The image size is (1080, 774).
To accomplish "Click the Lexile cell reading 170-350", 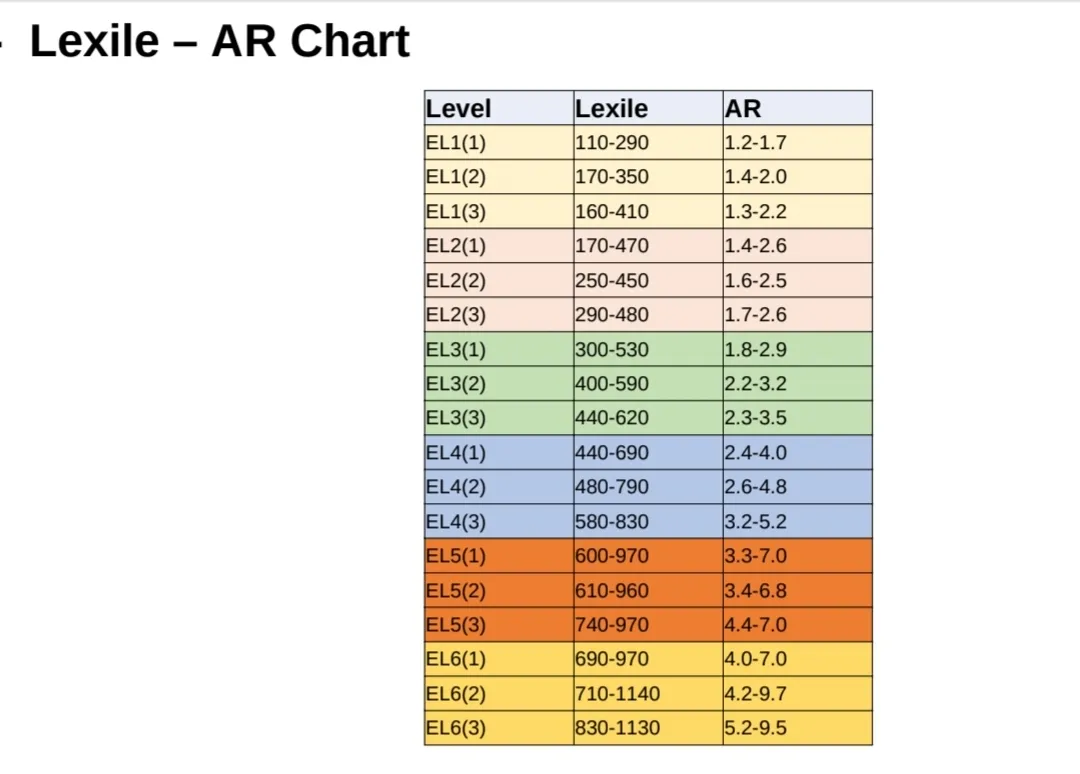I will [647, 177].
